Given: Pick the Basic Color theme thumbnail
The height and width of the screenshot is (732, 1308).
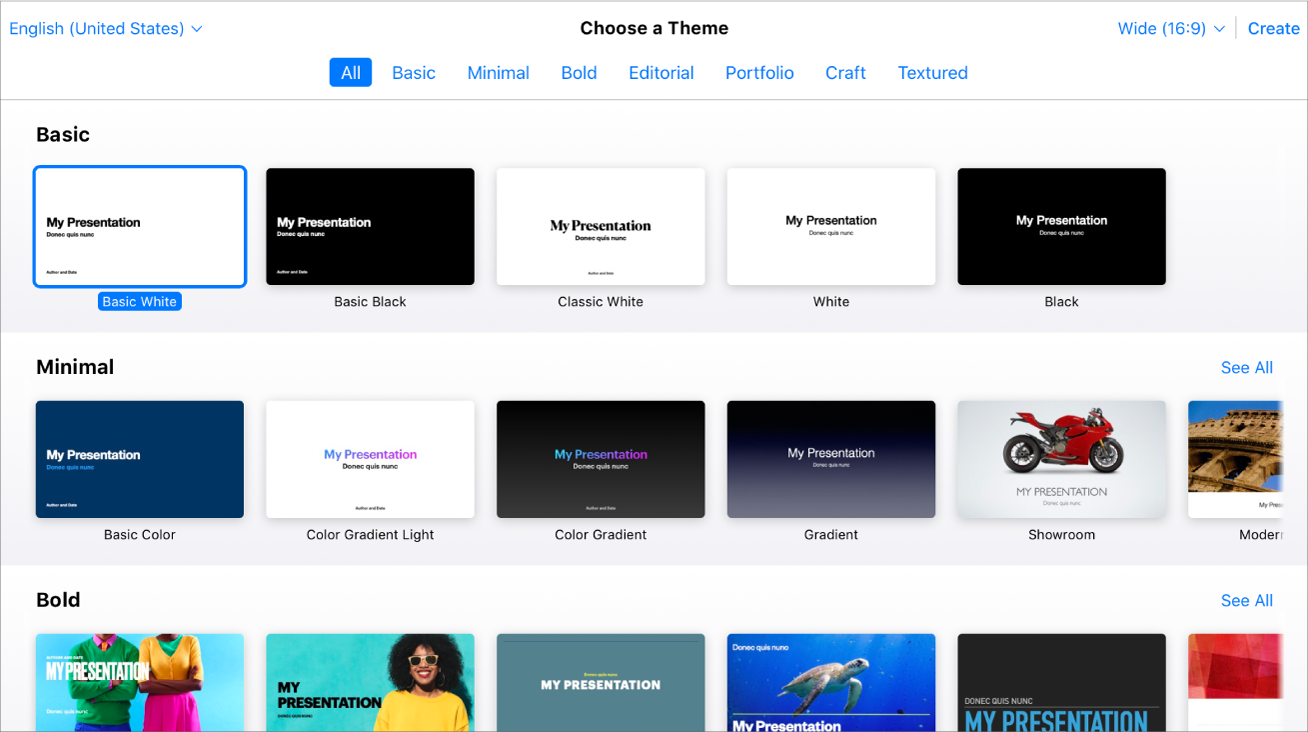Looking at the screenshot, I should pyautogui.click(x=140, y=460).
